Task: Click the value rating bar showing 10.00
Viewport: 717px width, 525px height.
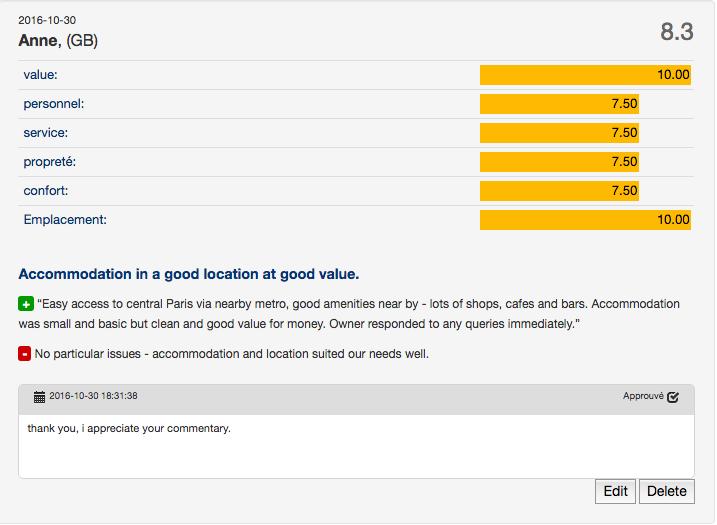Action: tap(585, 75)
